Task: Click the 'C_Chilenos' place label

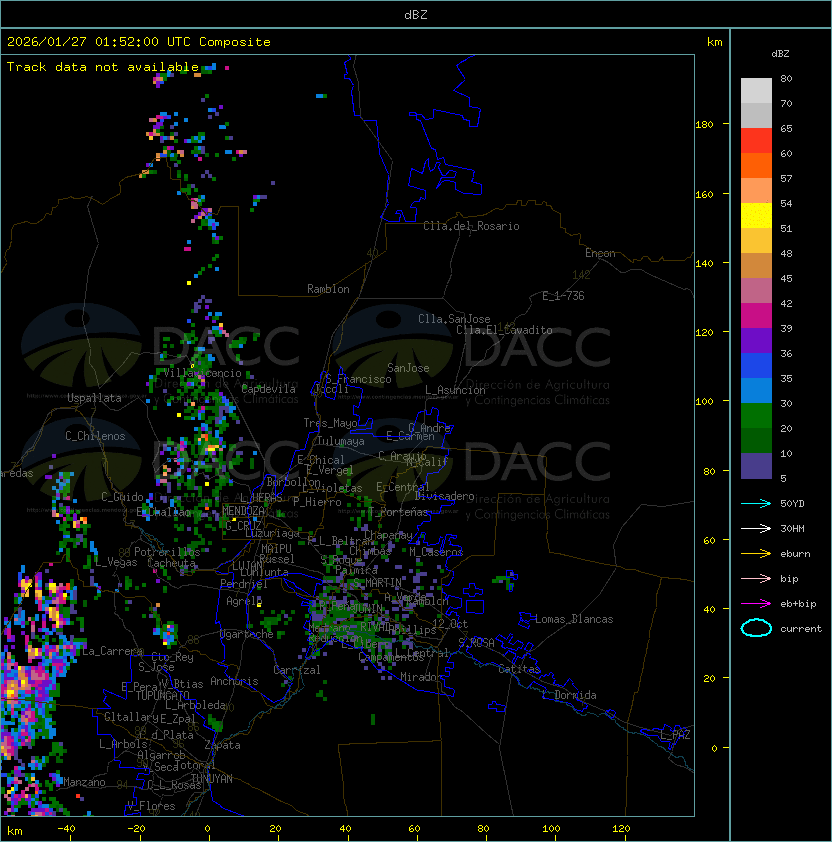Action: (95, 436)
